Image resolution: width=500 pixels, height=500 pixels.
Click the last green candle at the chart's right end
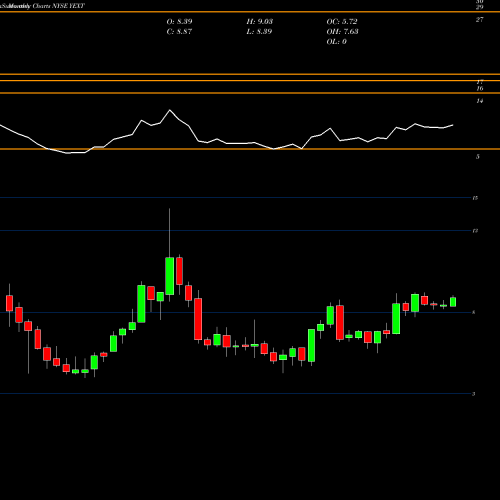453,302
